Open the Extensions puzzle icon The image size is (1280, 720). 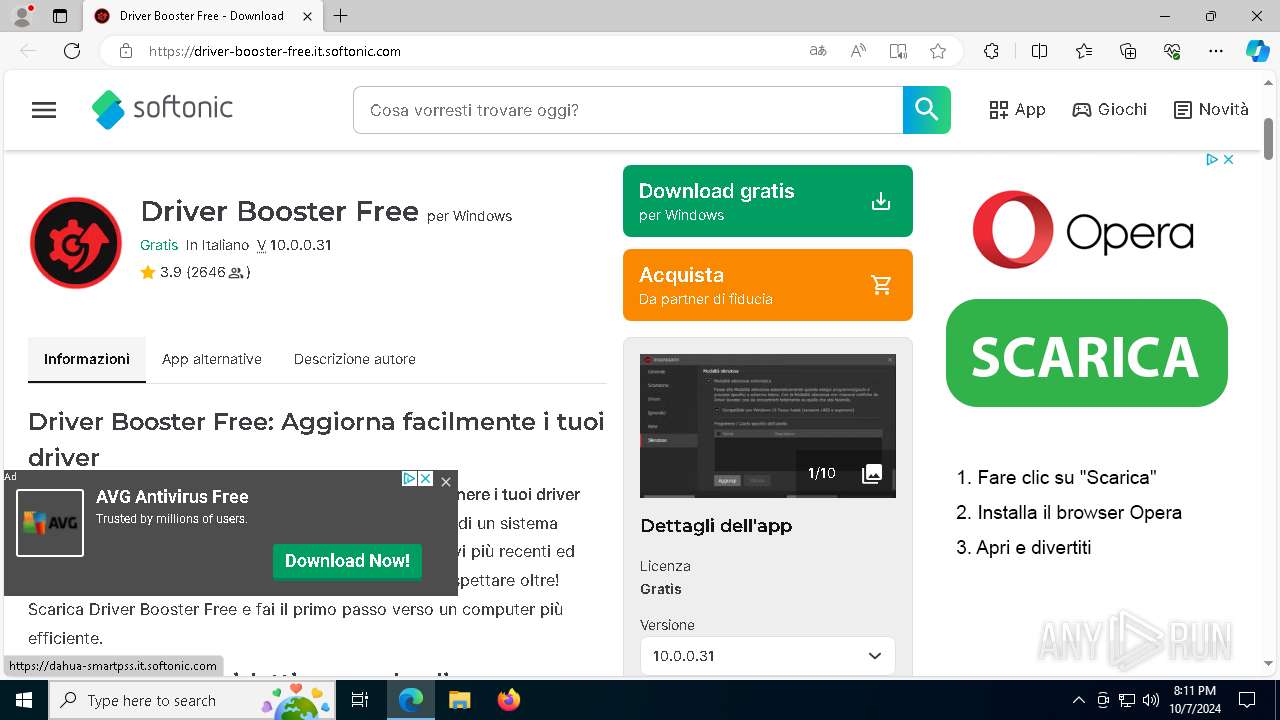tap(991, 51)
